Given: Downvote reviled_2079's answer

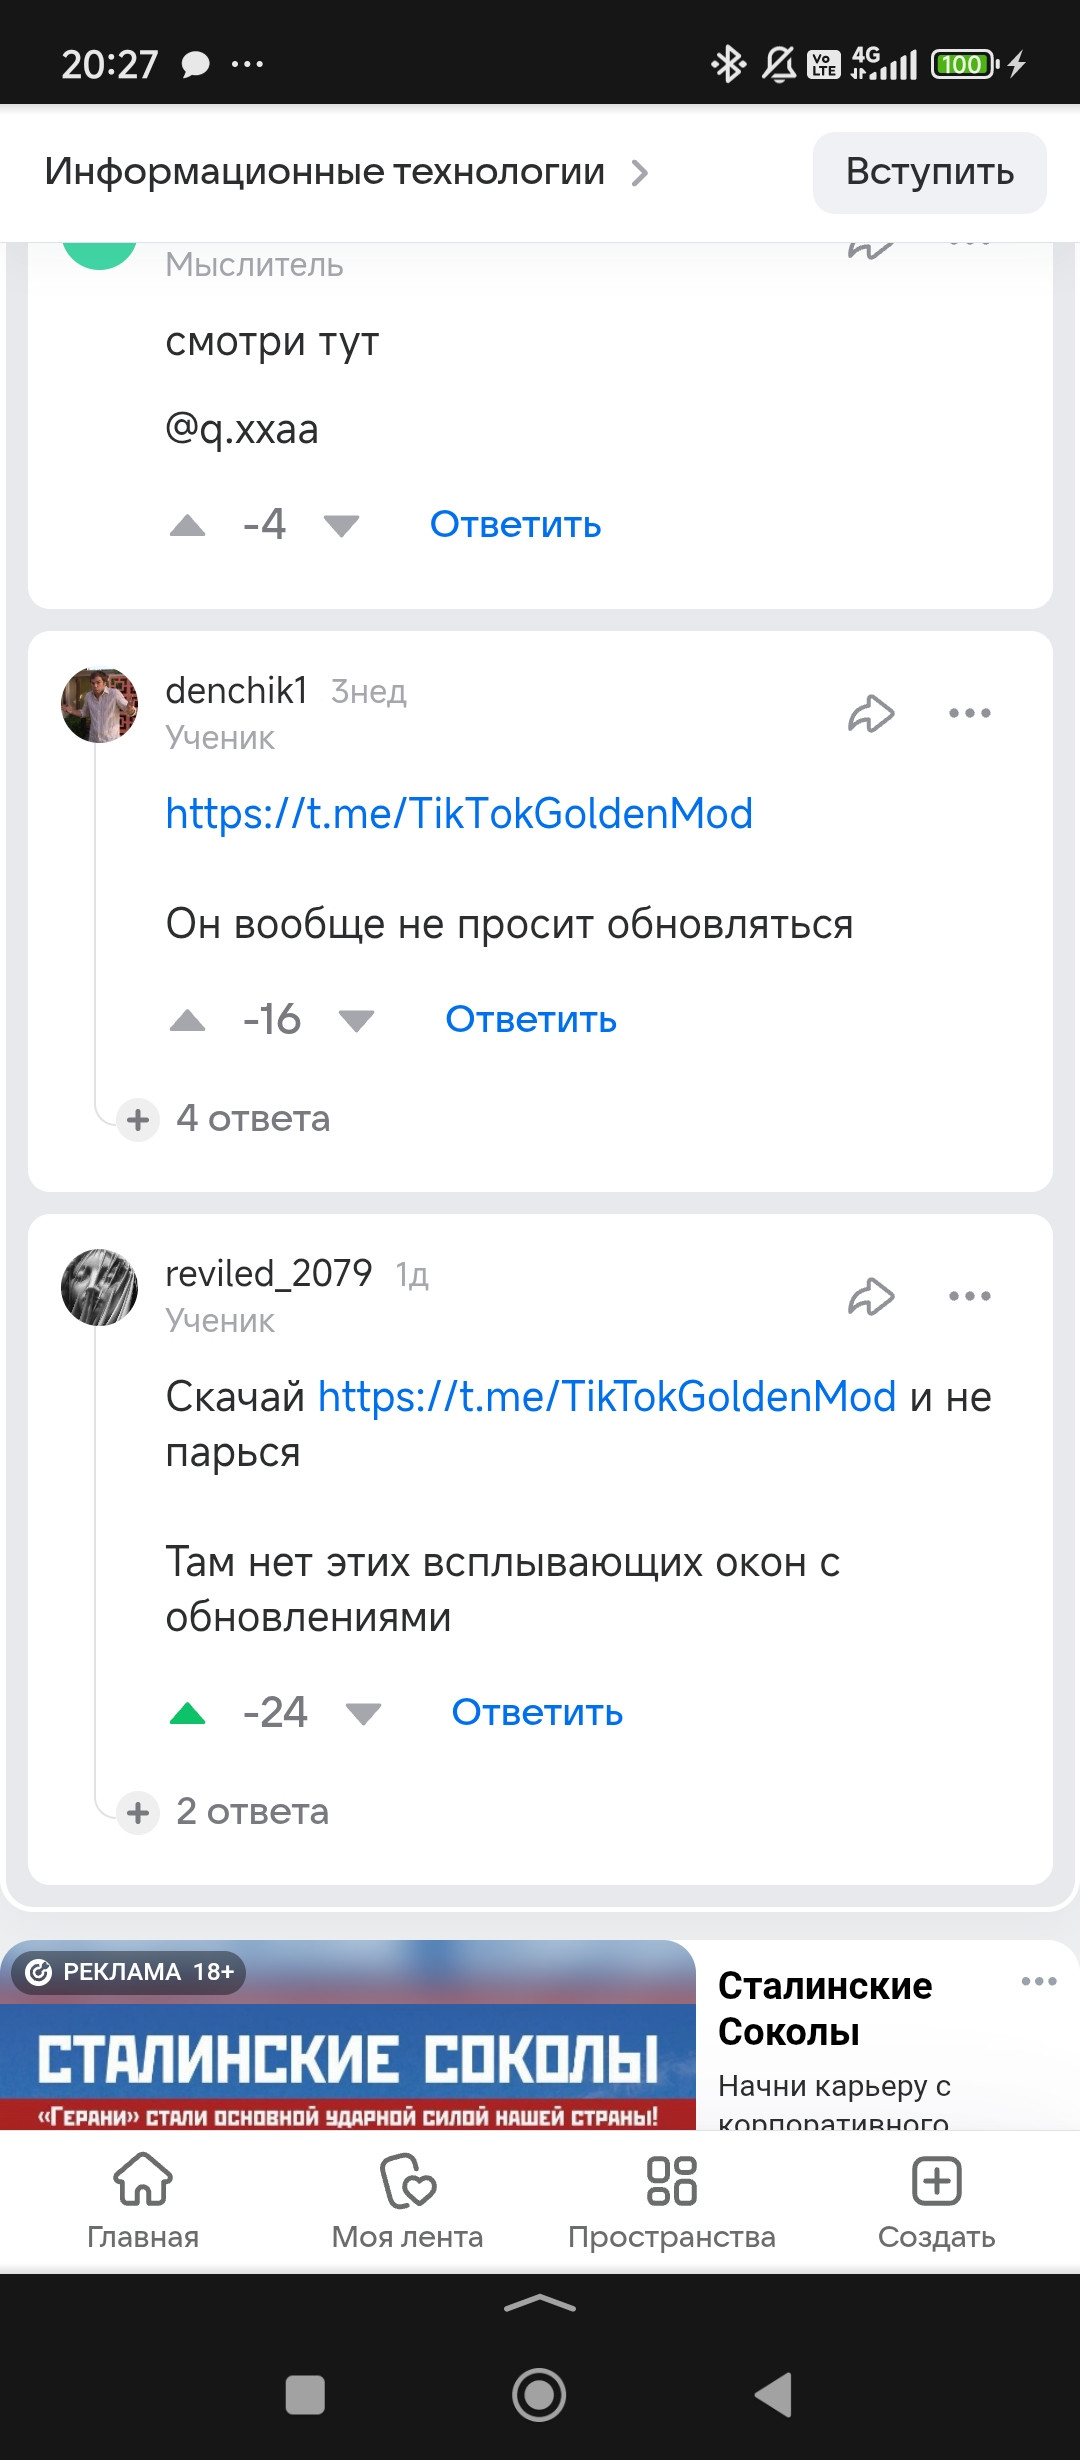Looking at the screenshot, I should point(363,1714).
